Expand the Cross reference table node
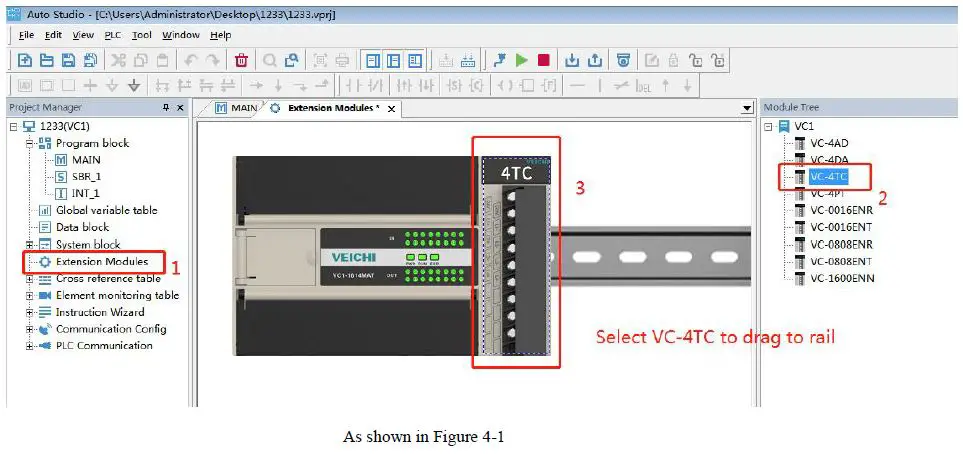 coord(29,278)
